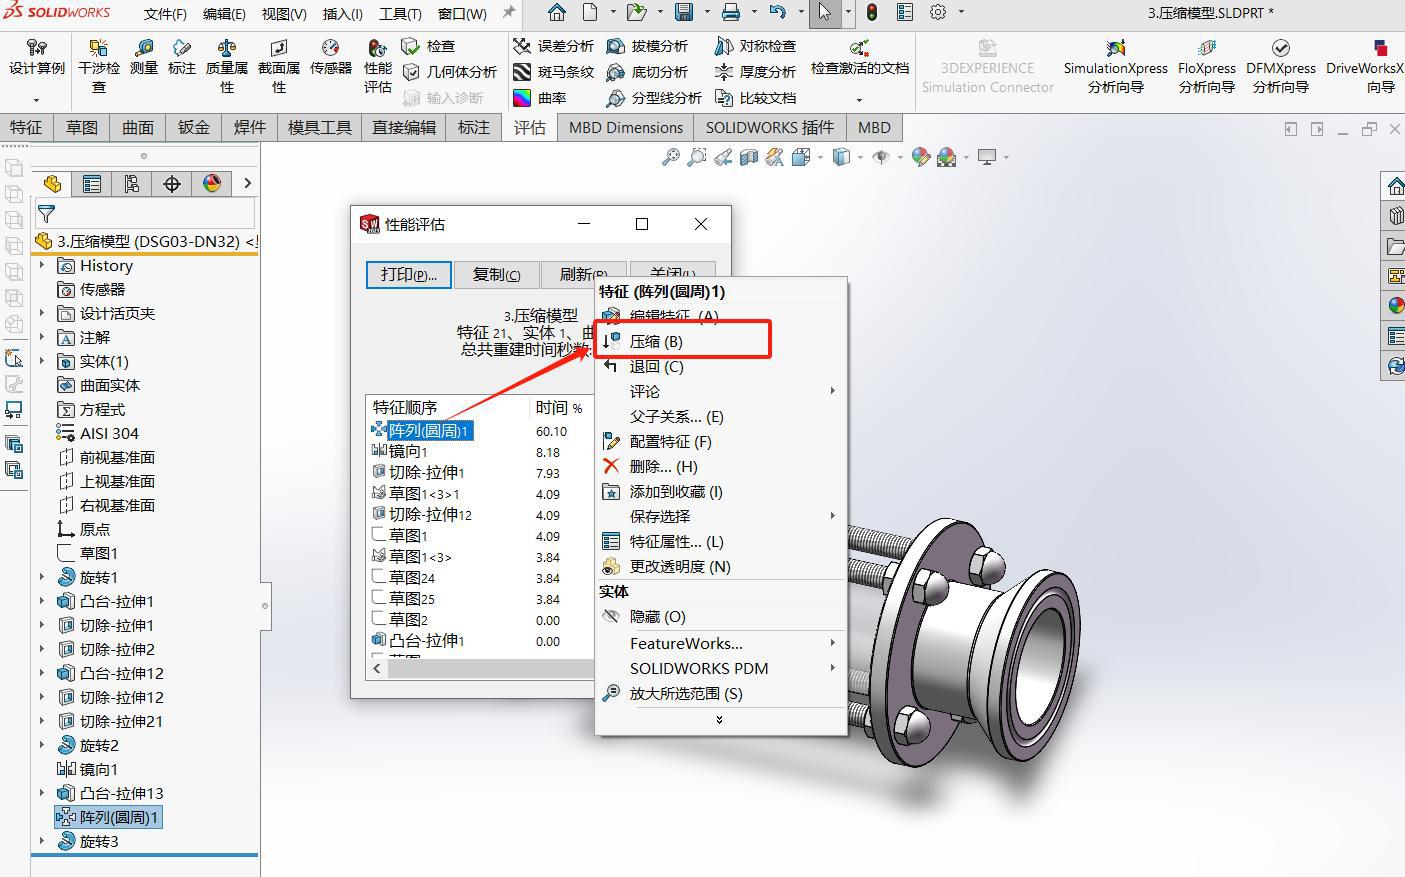Toggle the hide/show items eye icon
This screenshot has width=1405, height=877.
[880, 157]
